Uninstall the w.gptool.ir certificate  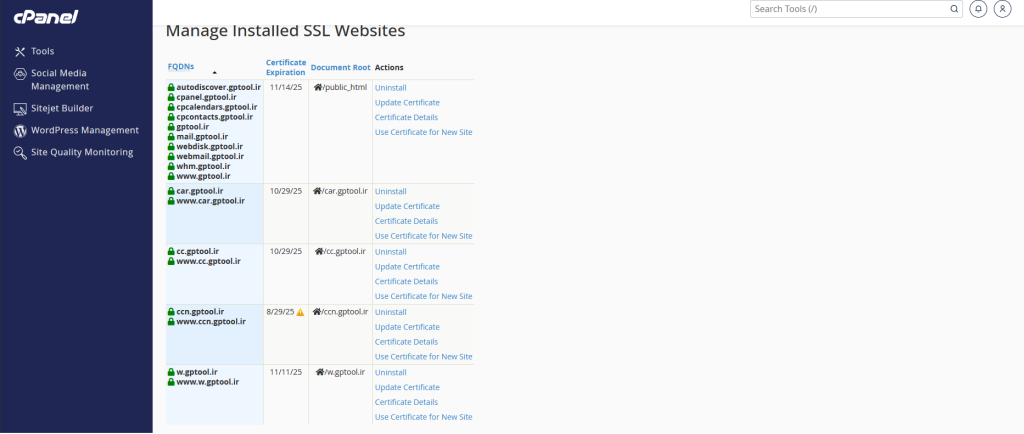point(391,373)
